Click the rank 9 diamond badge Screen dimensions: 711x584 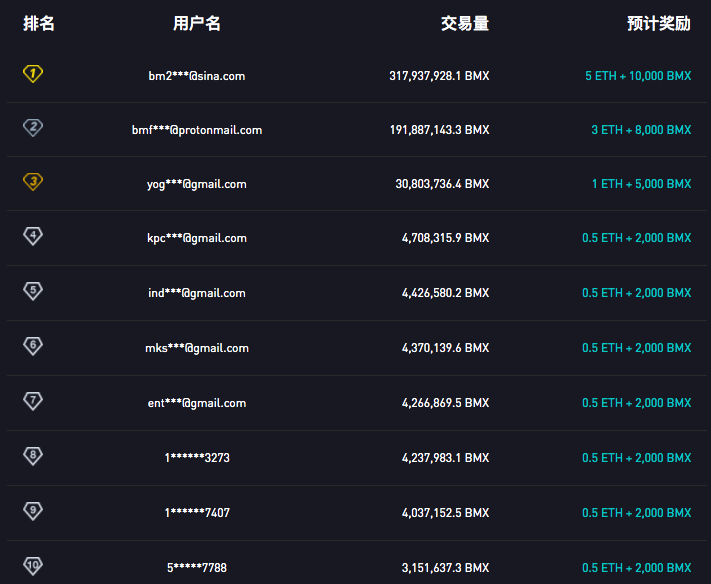(x=33, y=511)
